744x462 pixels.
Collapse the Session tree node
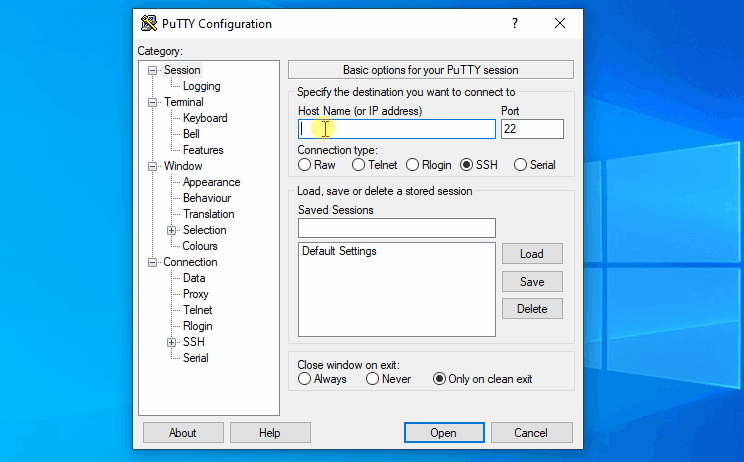(153, 70)
